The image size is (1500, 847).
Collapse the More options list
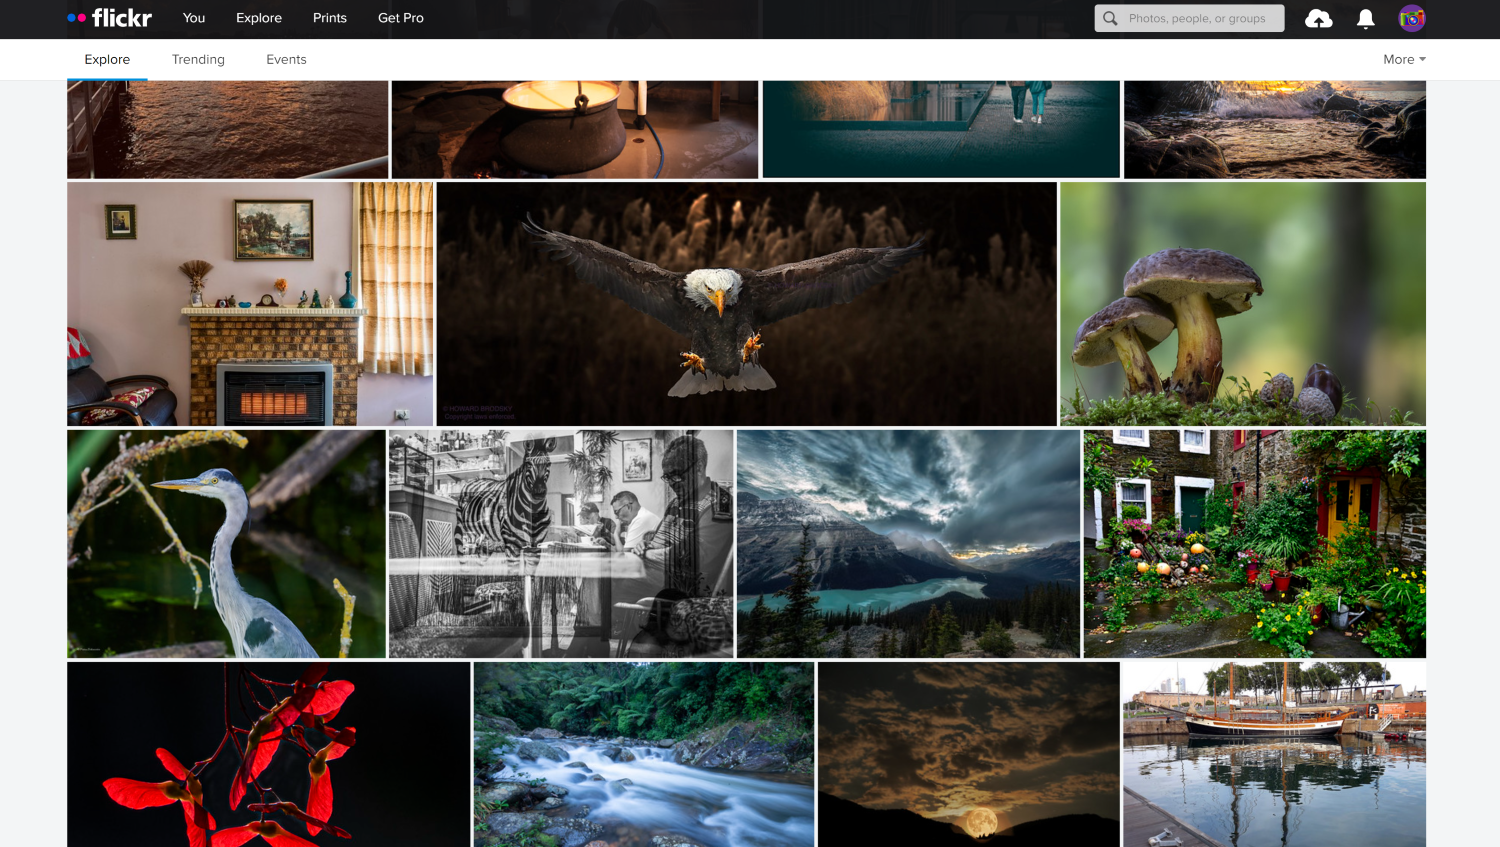click(1404, 59)
